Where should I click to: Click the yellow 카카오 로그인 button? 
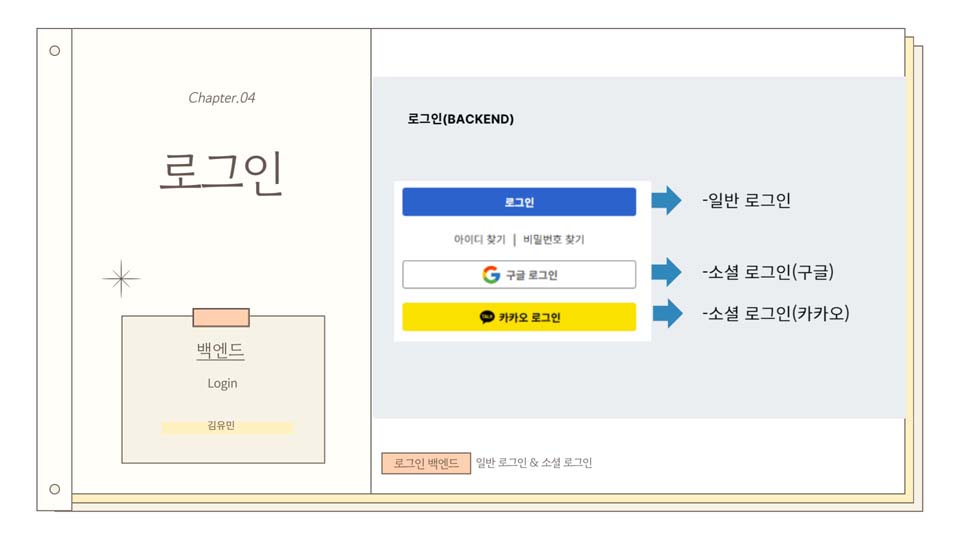click(x=519, y=317)
